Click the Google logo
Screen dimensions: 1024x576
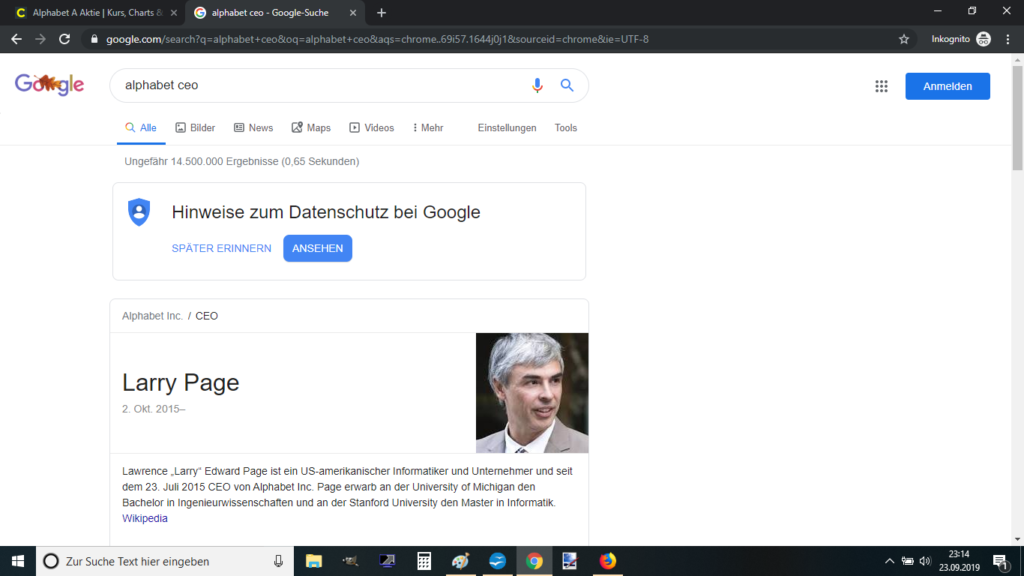(49, 85)
